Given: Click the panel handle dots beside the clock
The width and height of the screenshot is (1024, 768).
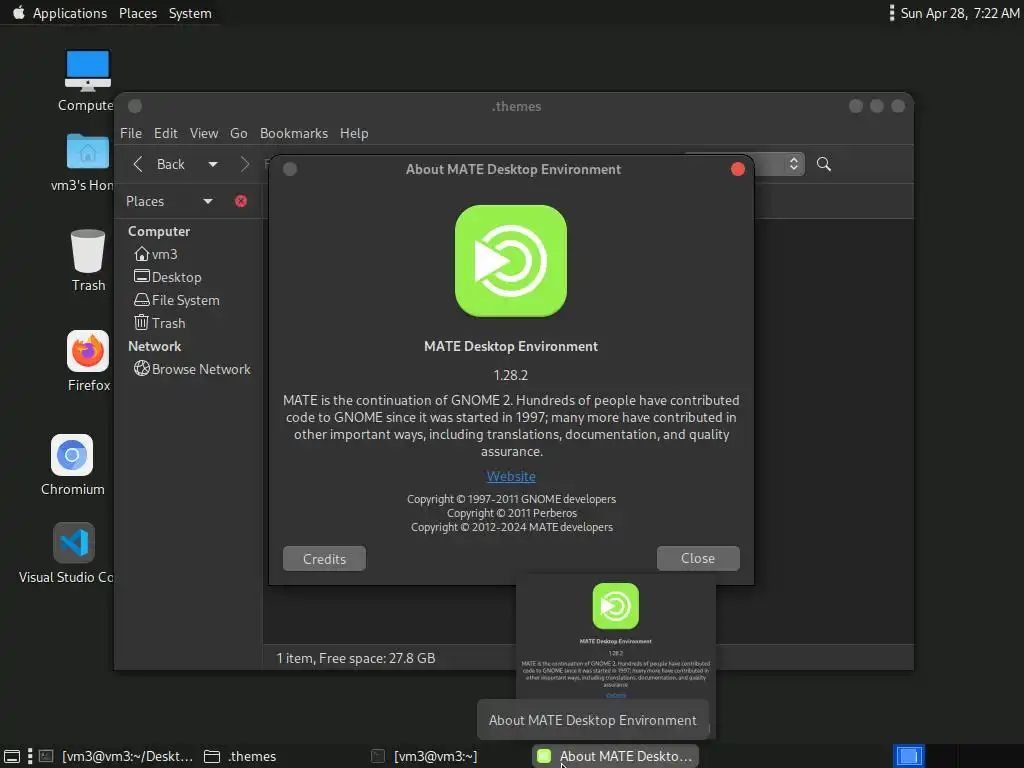Looking at the screenshot, I should point(892,13).
